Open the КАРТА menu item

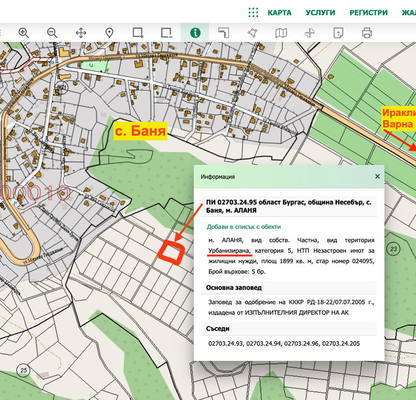point(279,13)
